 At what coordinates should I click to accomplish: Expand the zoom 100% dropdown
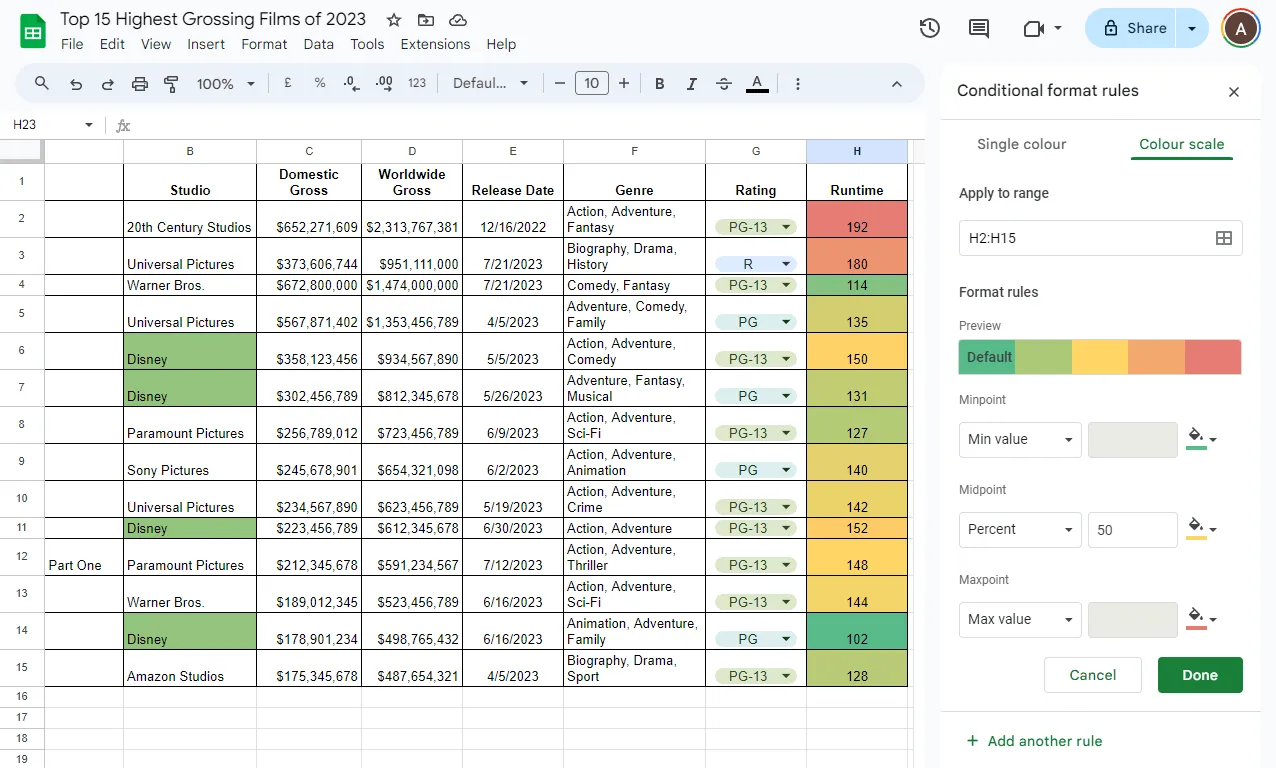pos(226,84)
